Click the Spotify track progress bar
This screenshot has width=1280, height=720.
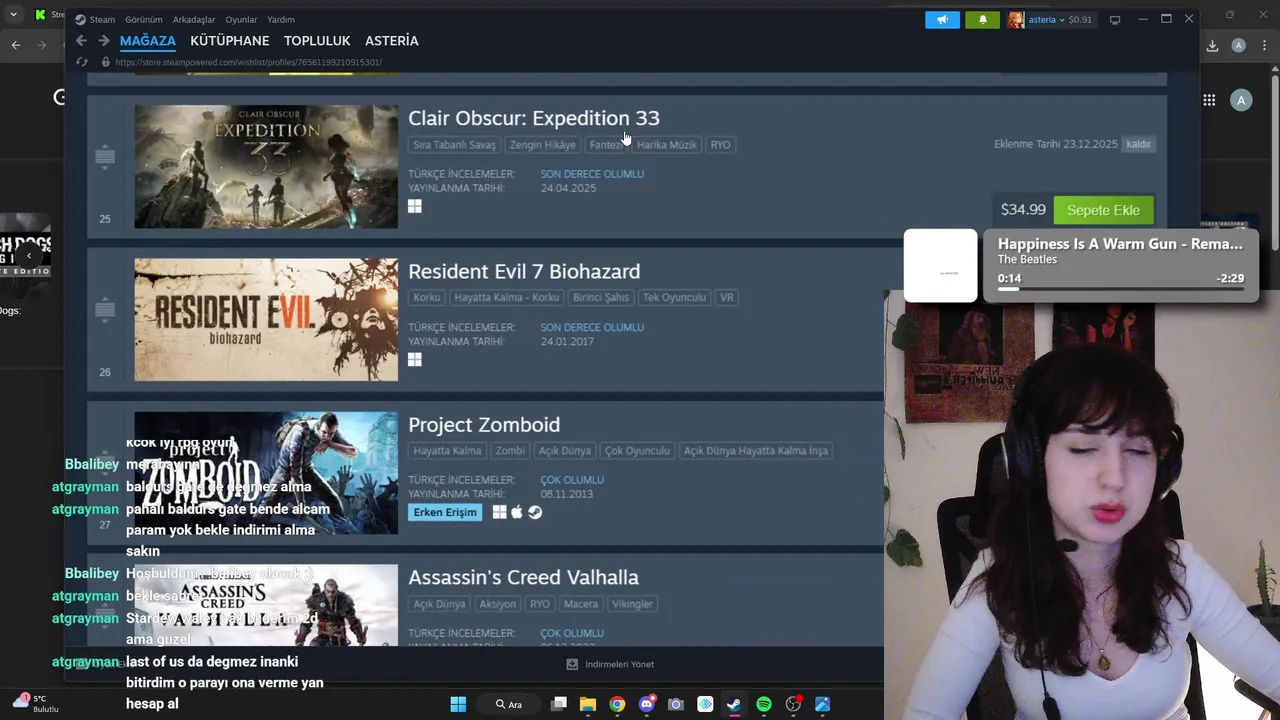click(1121, 290)
